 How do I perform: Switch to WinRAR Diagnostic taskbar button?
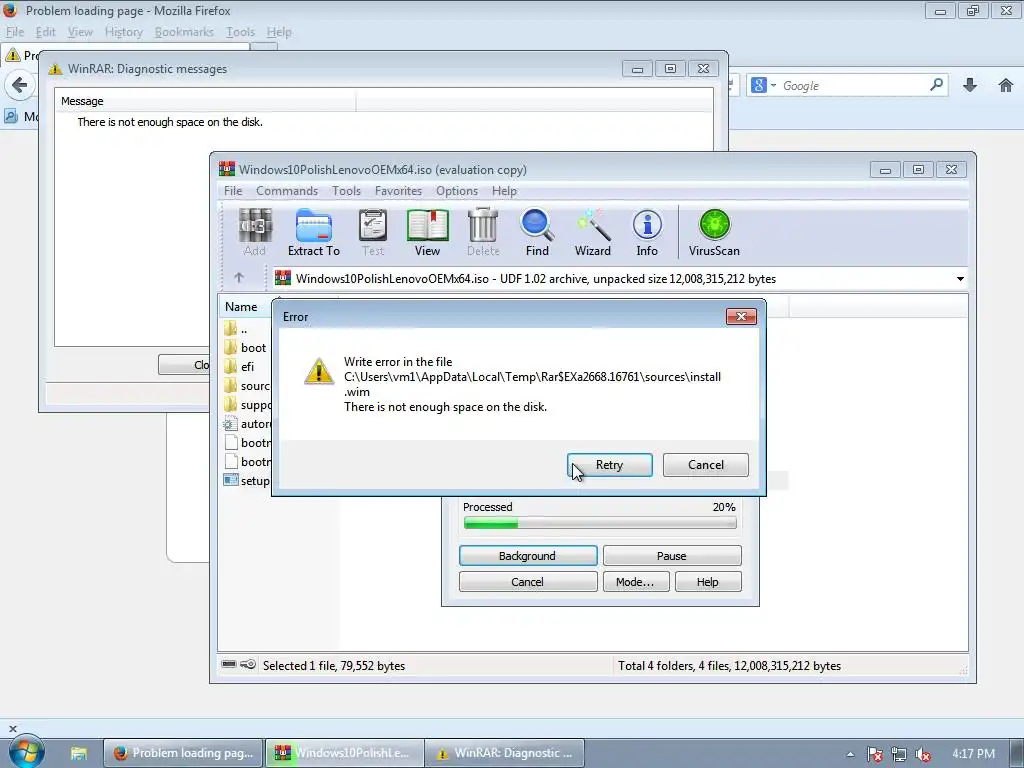(x=504, y=753)
